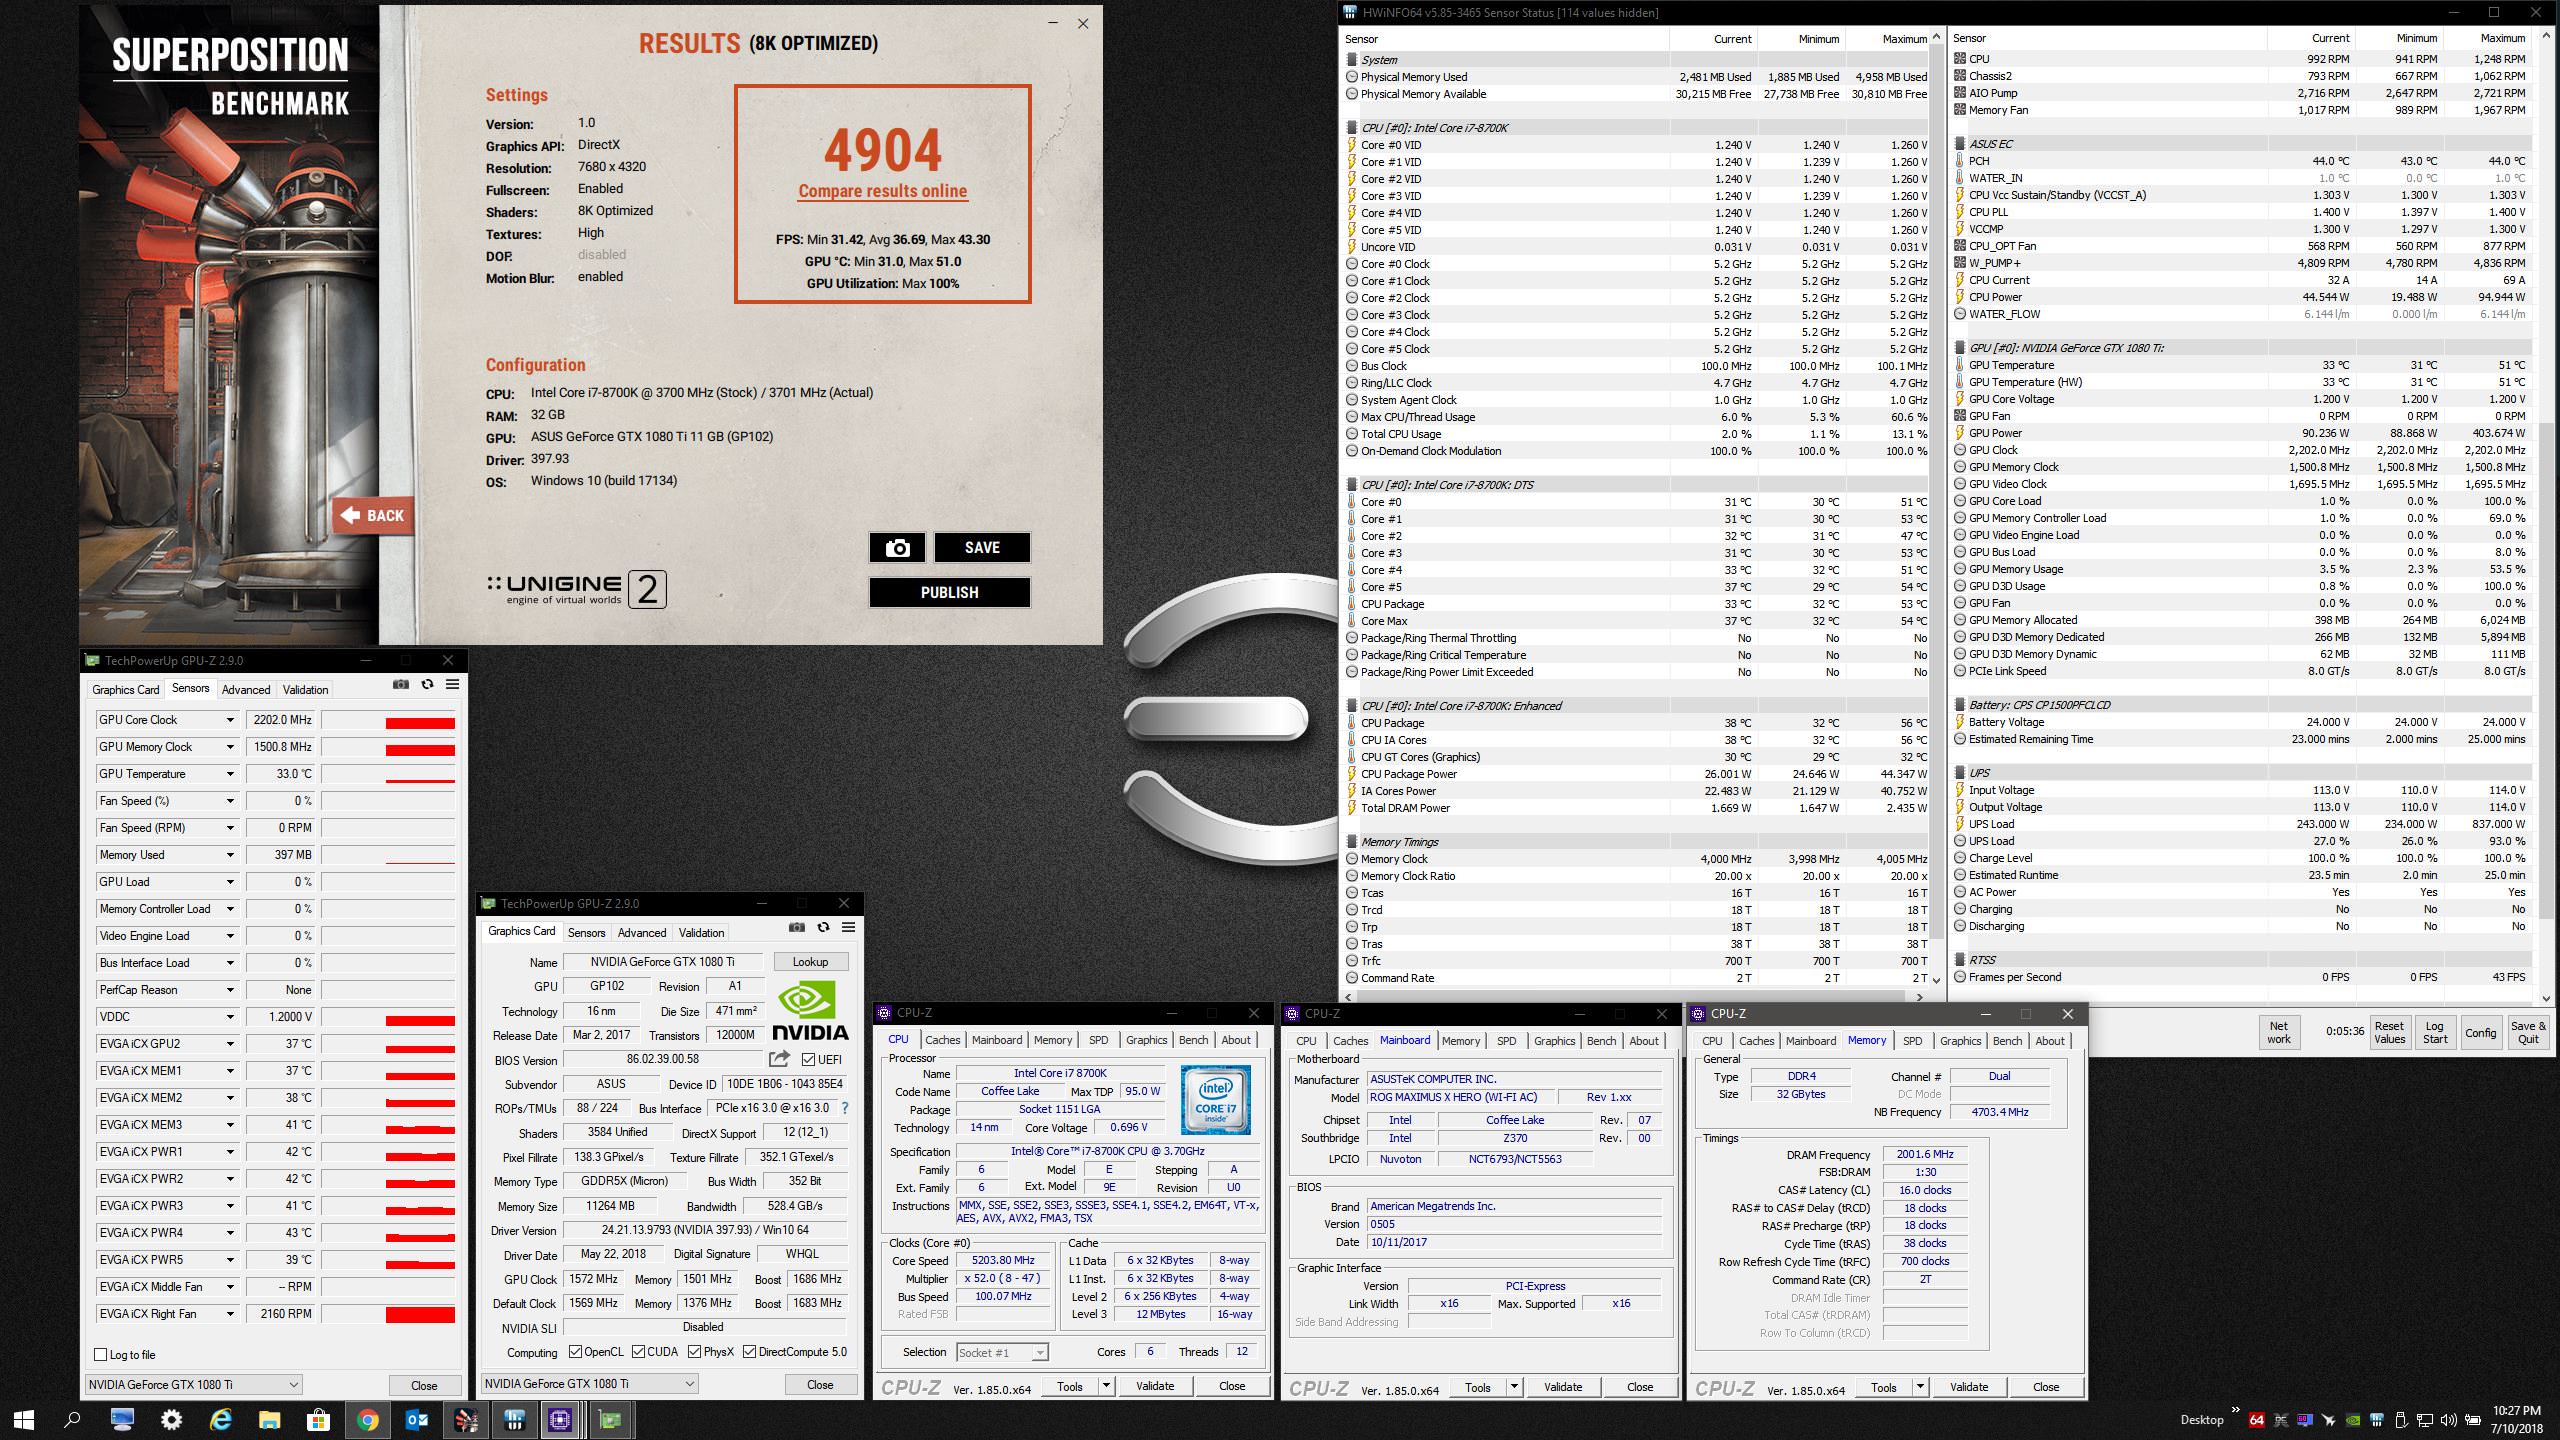Open GPU Core Clock sensor dropdown
The width and height of the screenshot is (2560, 1440).
230,720
